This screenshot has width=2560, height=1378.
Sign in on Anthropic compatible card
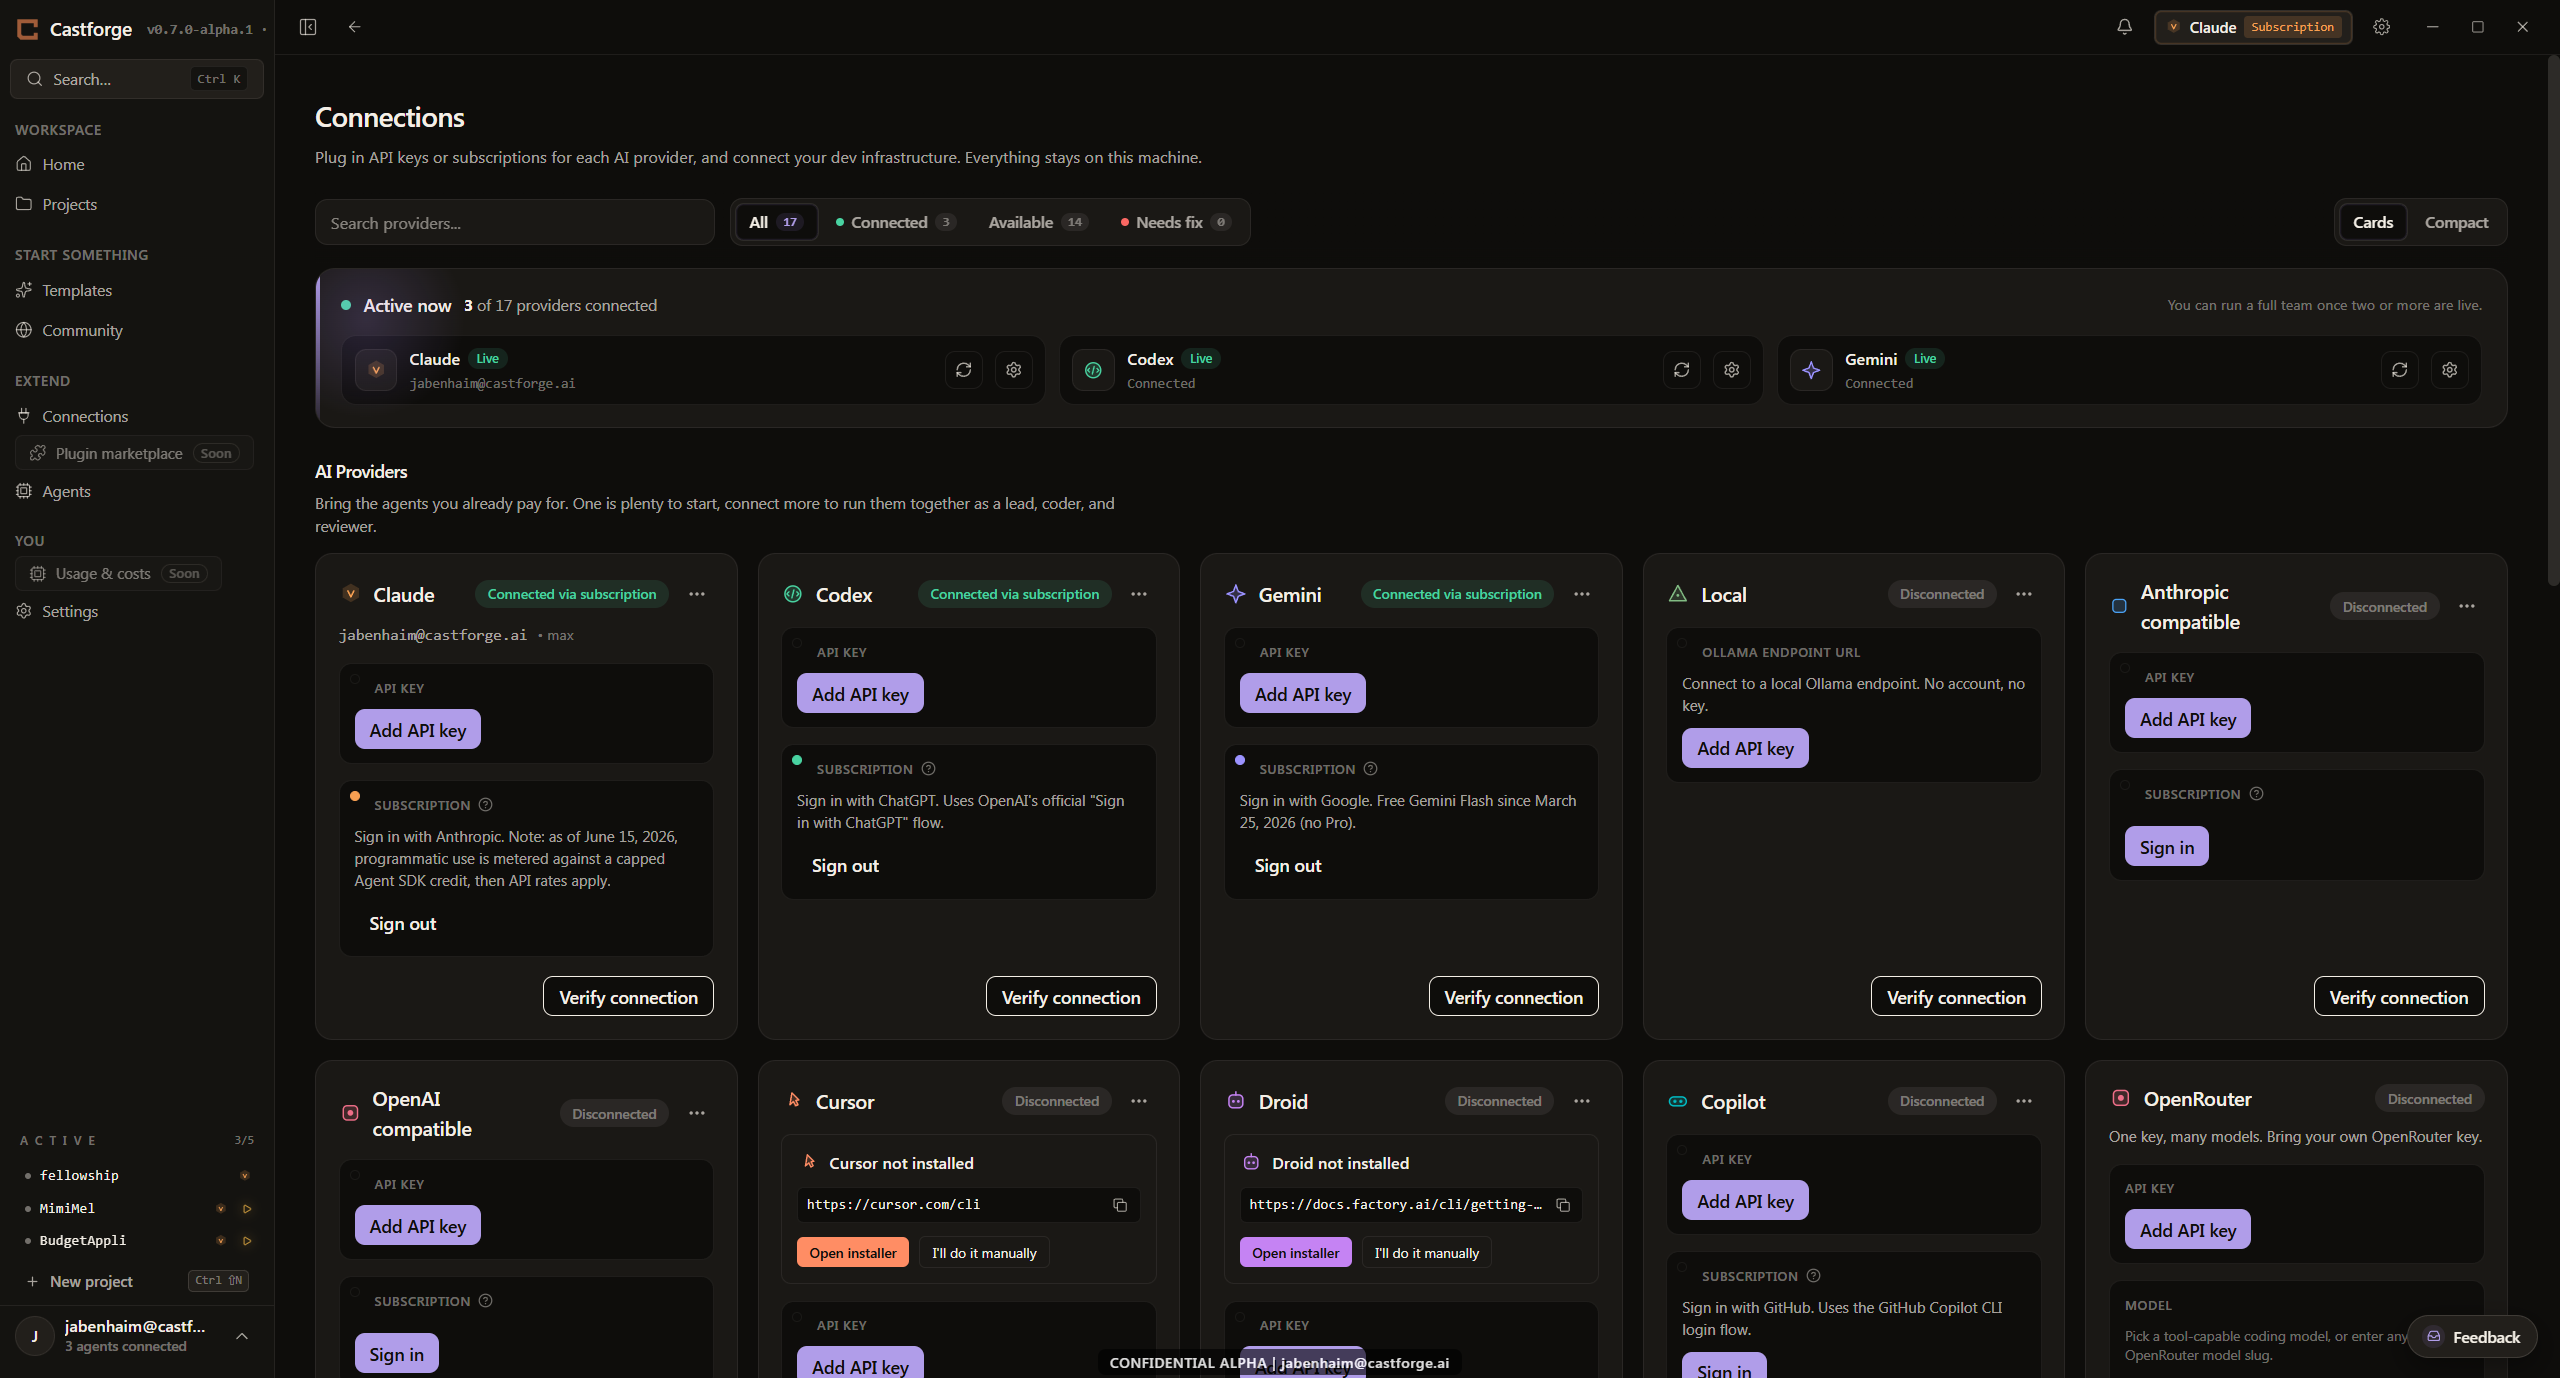[x=2166, y=847]
